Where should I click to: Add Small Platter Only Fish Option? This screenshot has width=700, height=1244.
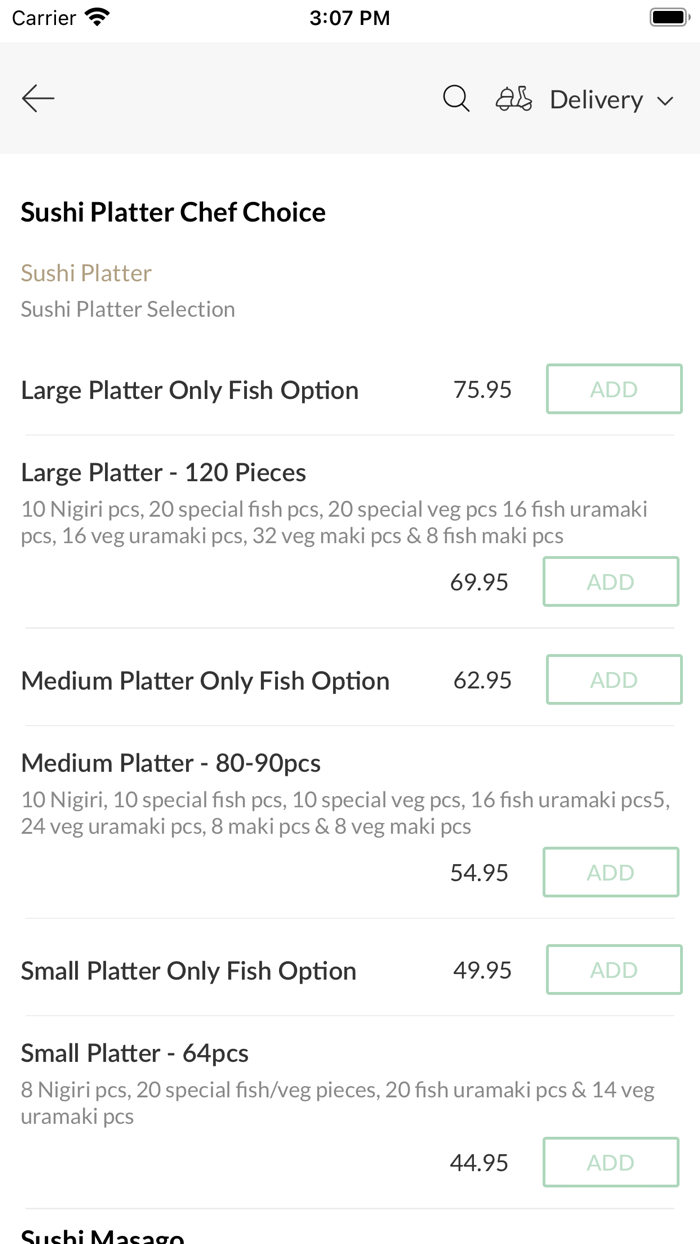[x=614, y=970]
